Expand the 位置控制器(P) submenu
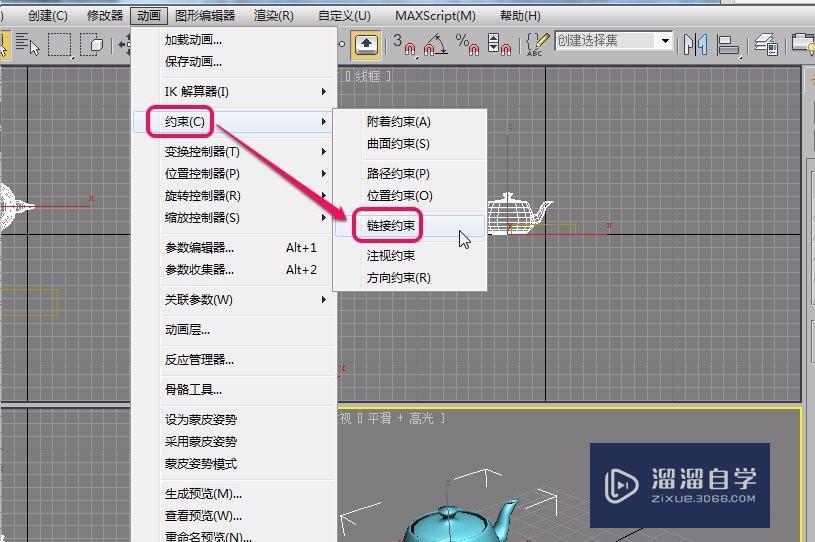This screenshot has width=815, height=542. click(x=234, y=174)
